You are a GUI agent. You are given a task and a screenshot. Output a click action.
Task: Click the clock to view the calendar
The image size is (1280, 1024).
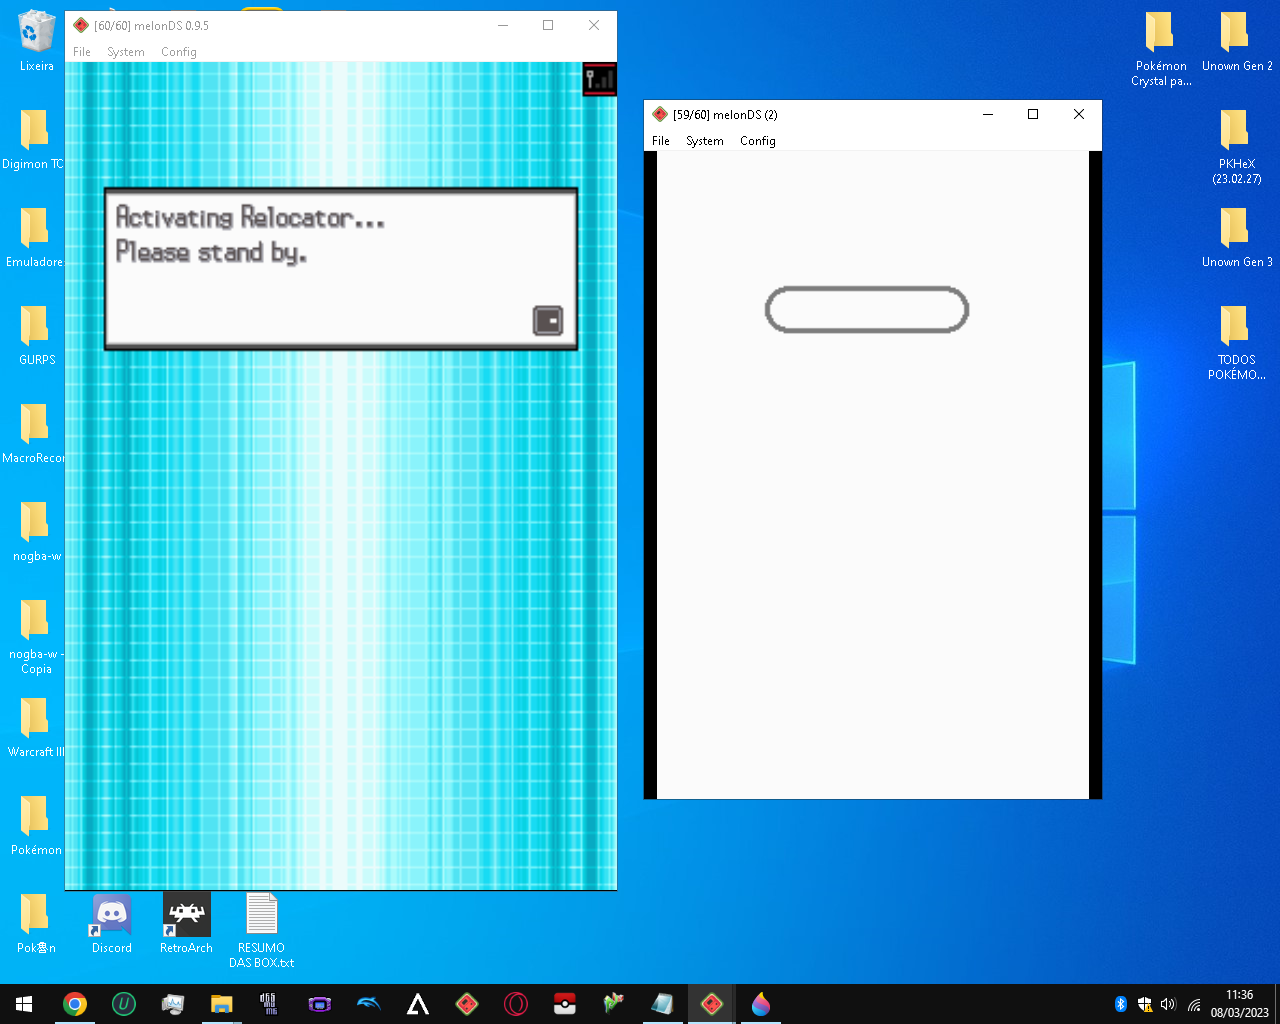(1238, 1003)
